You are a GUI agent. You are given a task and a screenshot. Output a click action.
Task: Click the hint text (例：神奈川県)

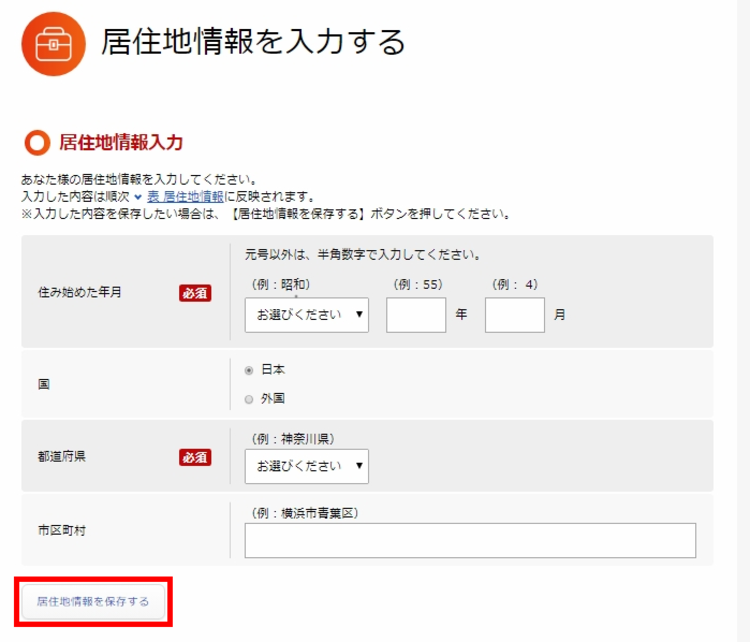coord(293,439)
